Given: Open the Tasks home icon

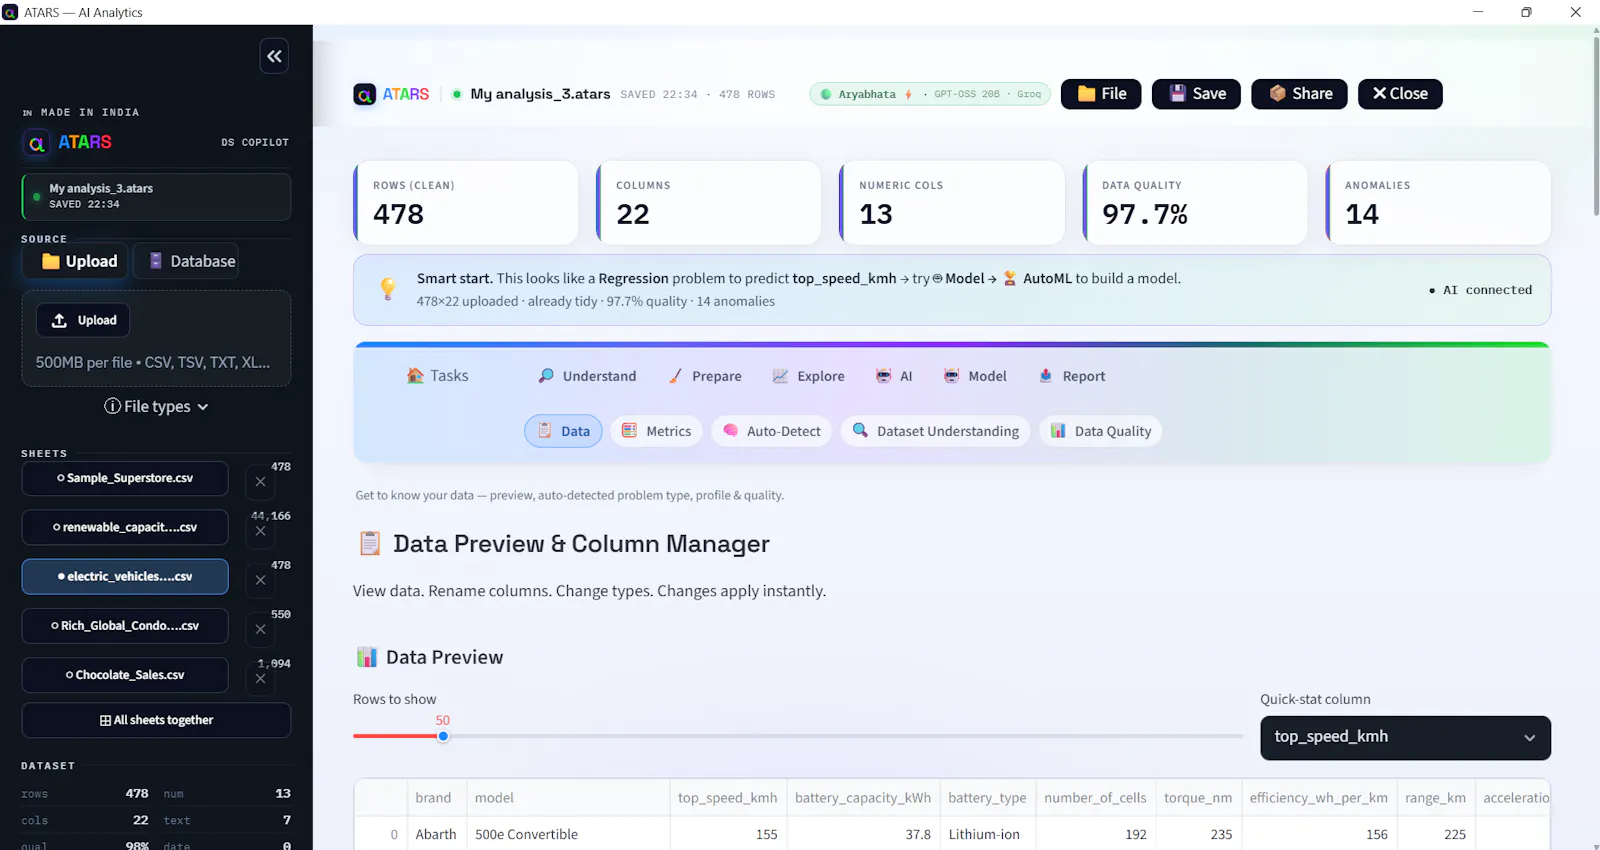Looking at the screenshot, I should pyautogui.click(x=415, y=376).
